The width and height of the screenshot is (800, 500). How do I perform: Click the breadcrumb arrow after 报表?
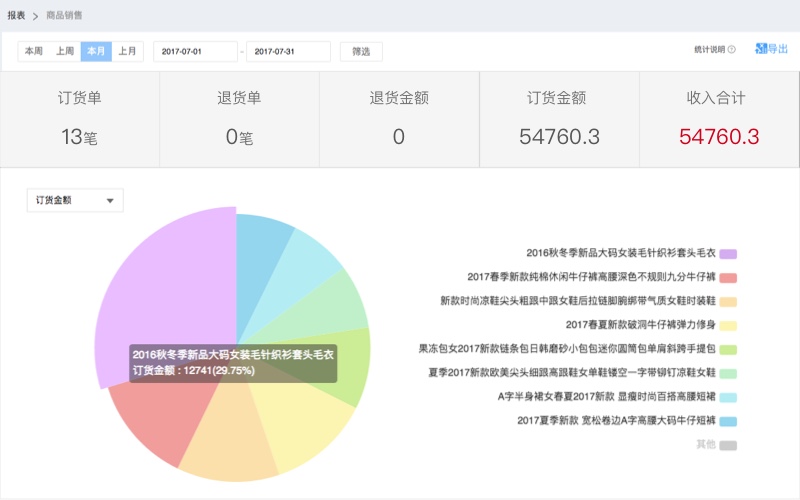(35, 16)
